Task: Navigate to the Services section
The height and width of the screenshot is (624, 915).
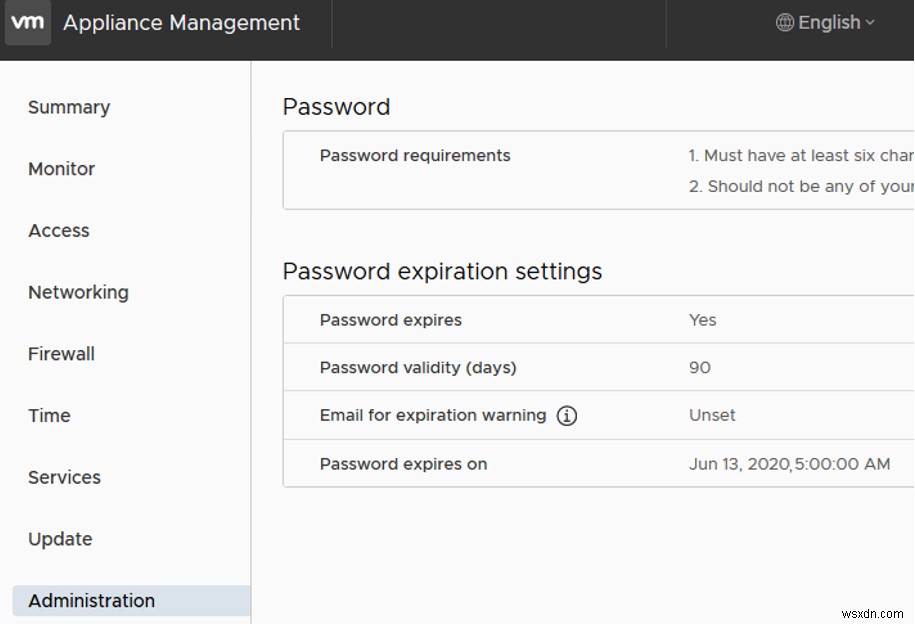Action: [x=64, y=478]
